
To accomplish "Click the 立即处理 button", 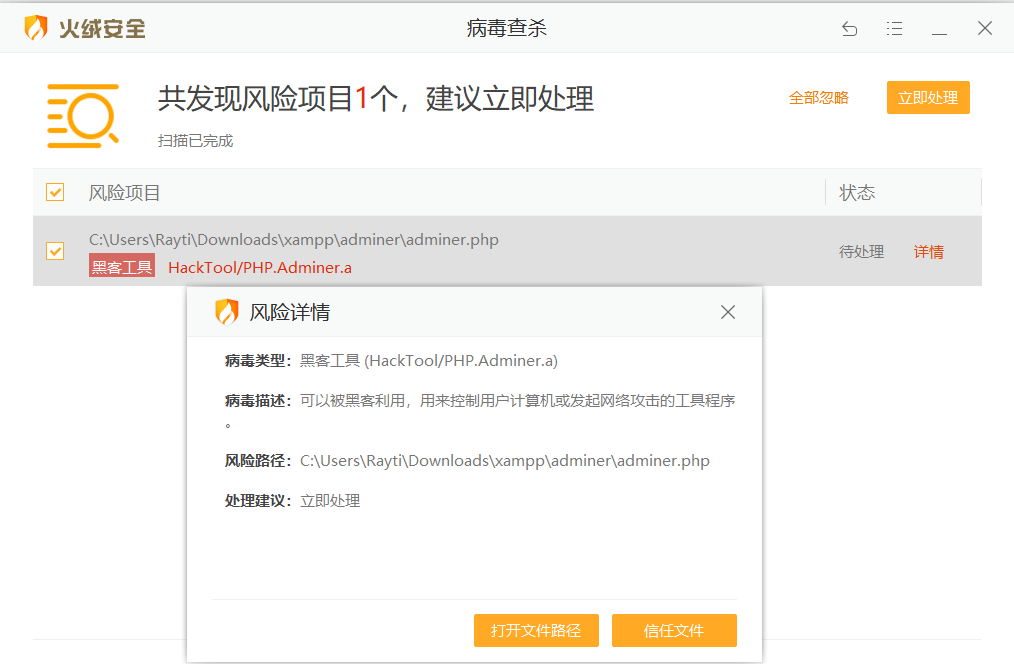I will 928,98.
